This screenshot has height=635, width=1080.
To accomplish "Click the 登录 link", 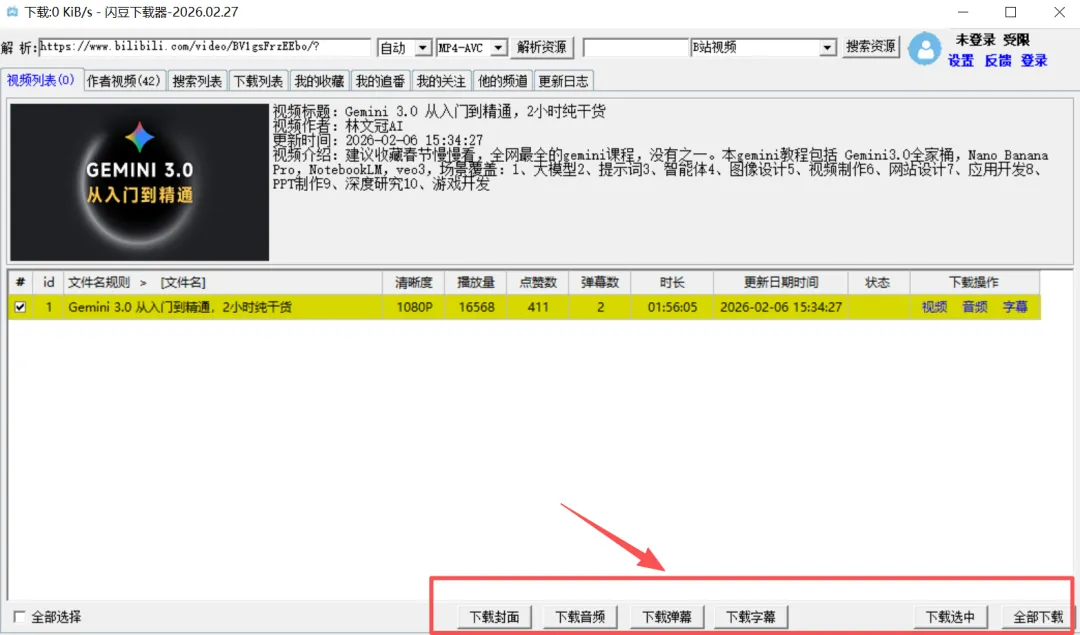I will coord(1034,61).
